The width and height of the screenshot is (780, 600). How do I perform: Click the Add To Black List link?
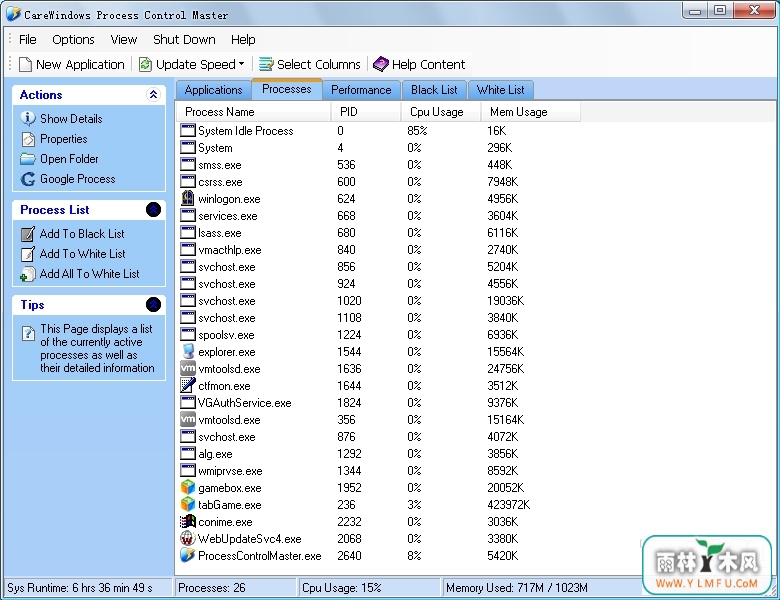(82, 234)
